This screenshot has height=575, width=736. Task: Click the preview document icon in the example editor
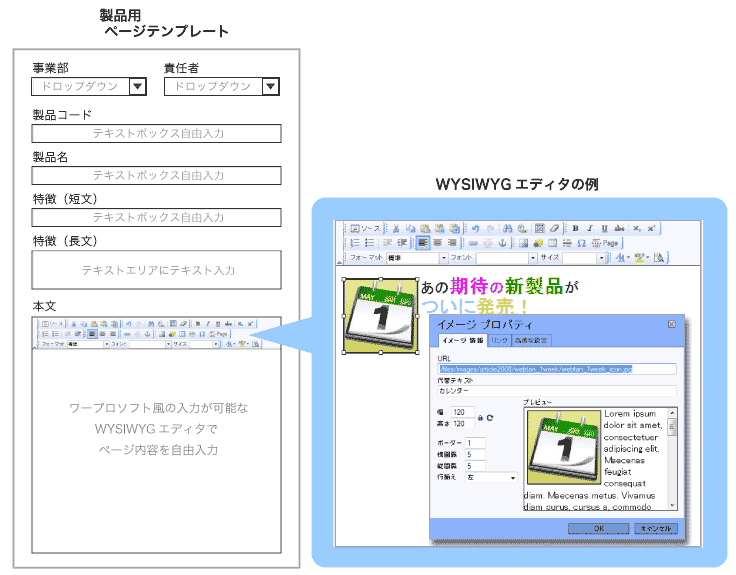tap(659, 258)
